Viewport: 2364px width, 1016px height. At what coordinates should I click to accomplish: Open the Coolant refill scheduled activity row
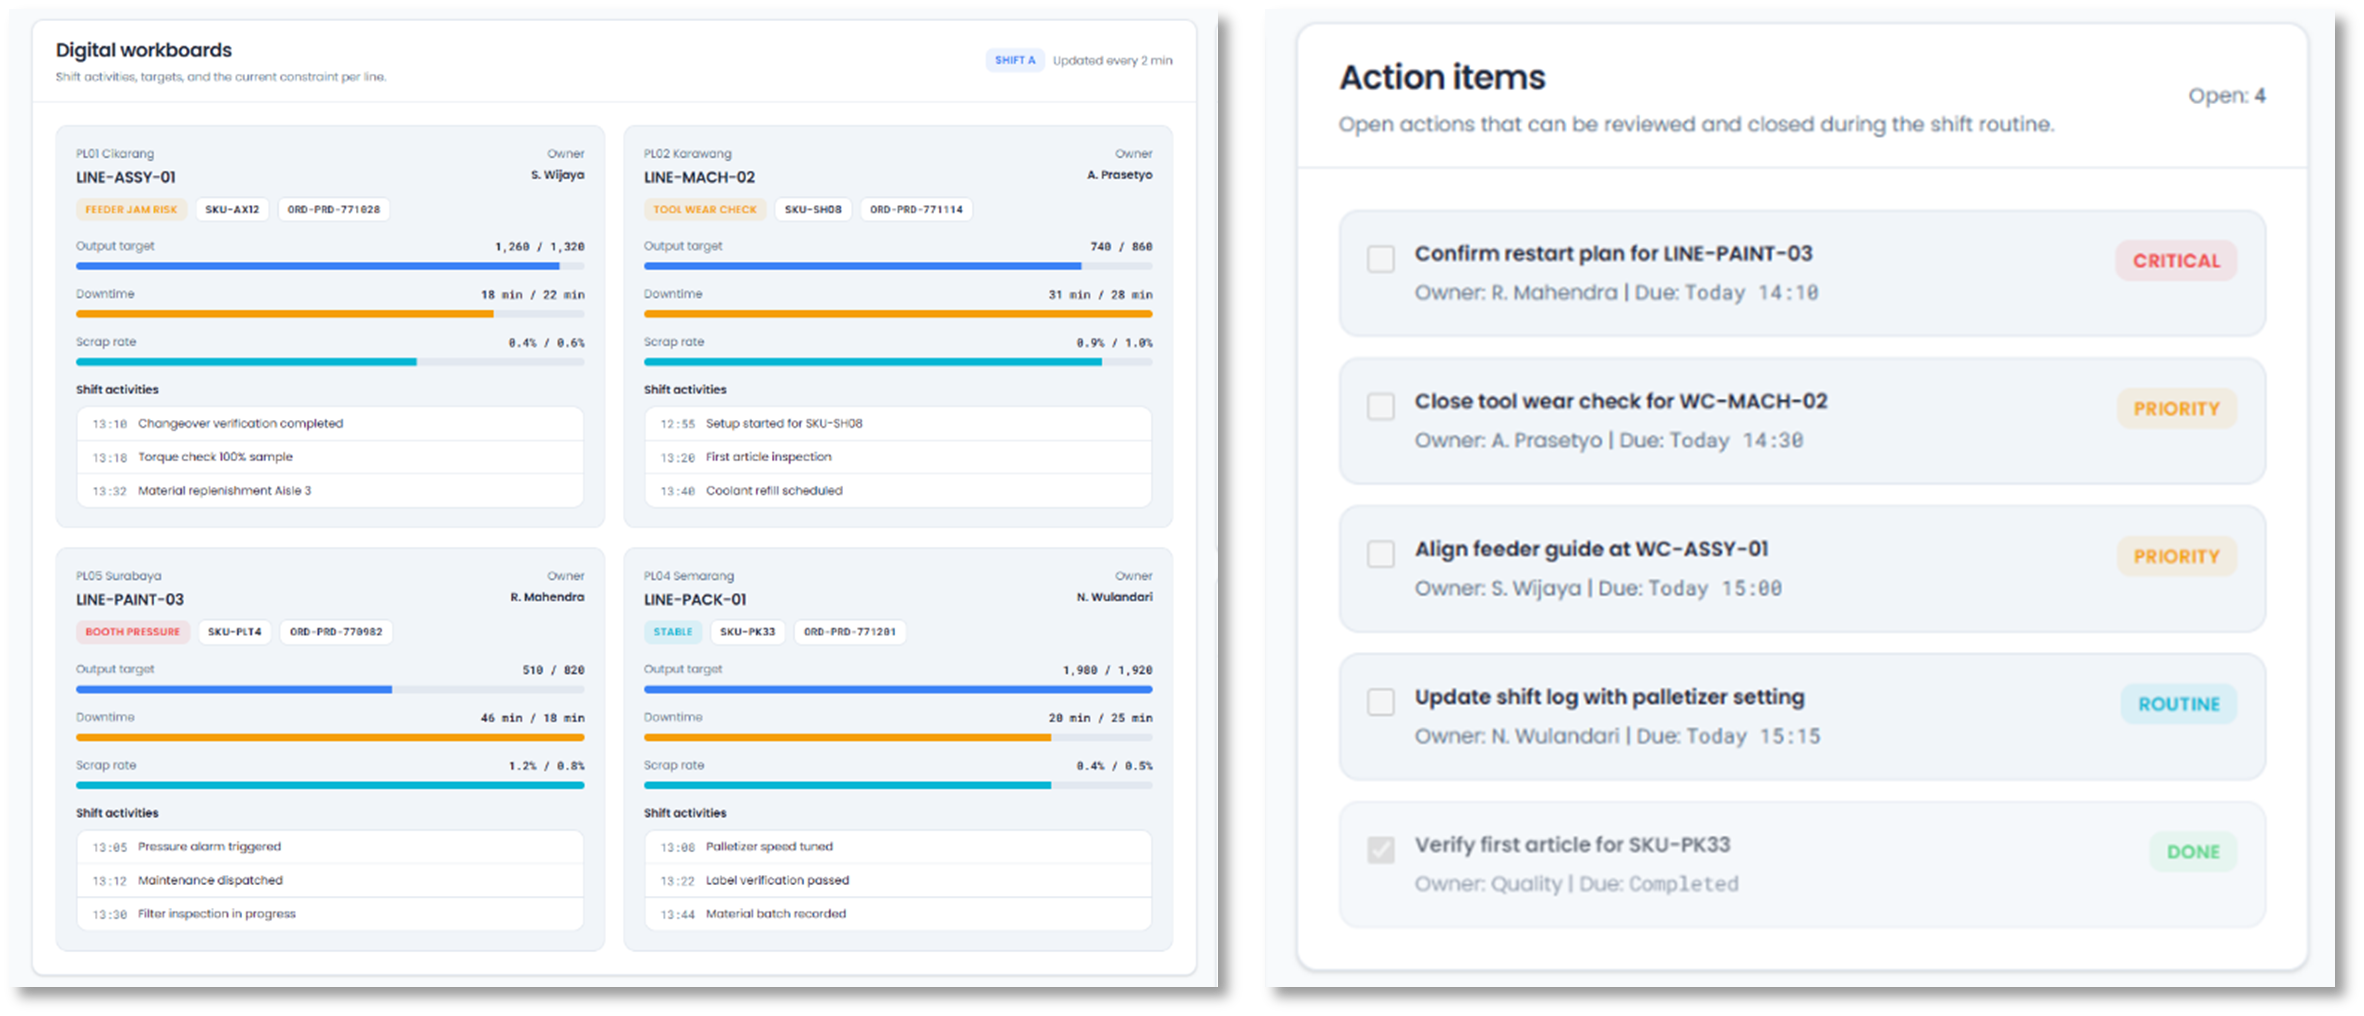pos(774,491)
